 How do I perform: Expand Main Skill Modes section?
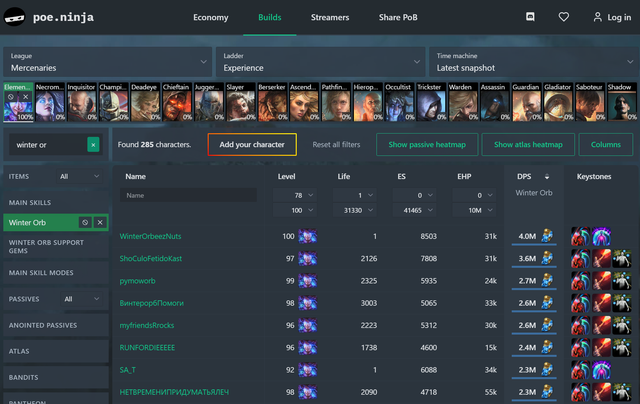[56, 273]
